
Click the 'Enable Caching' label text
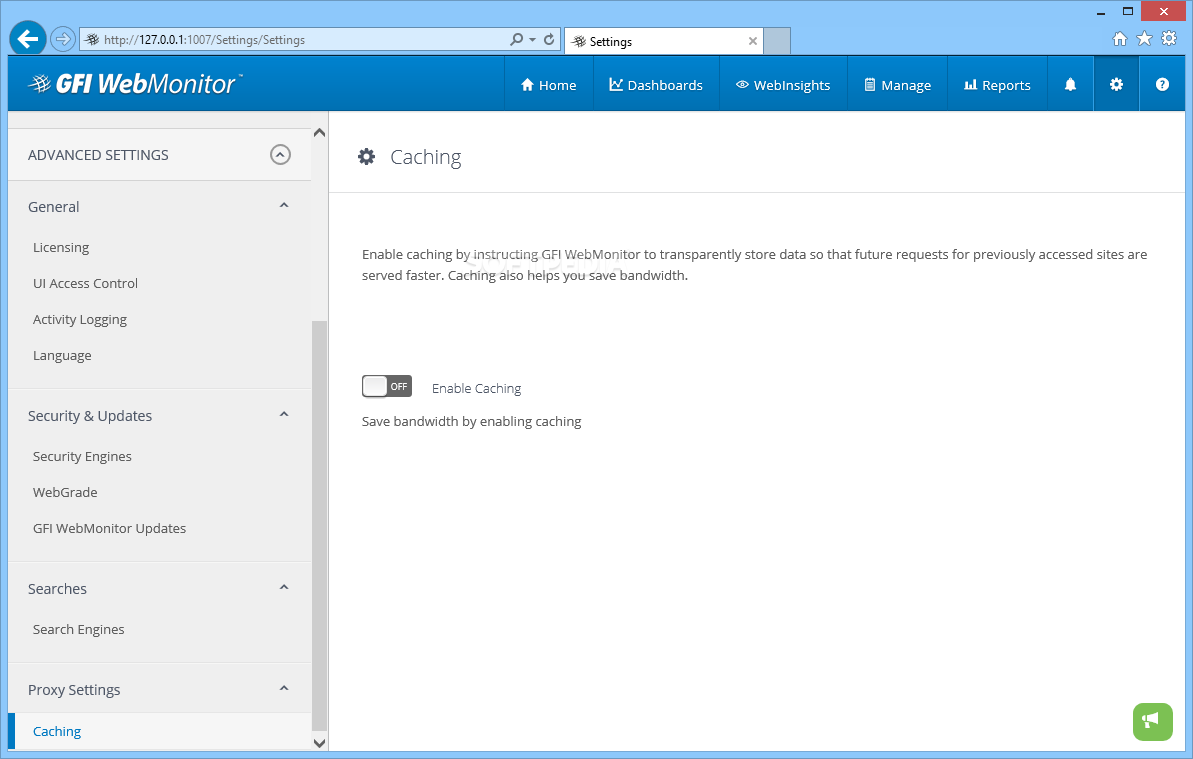point(476,388)
